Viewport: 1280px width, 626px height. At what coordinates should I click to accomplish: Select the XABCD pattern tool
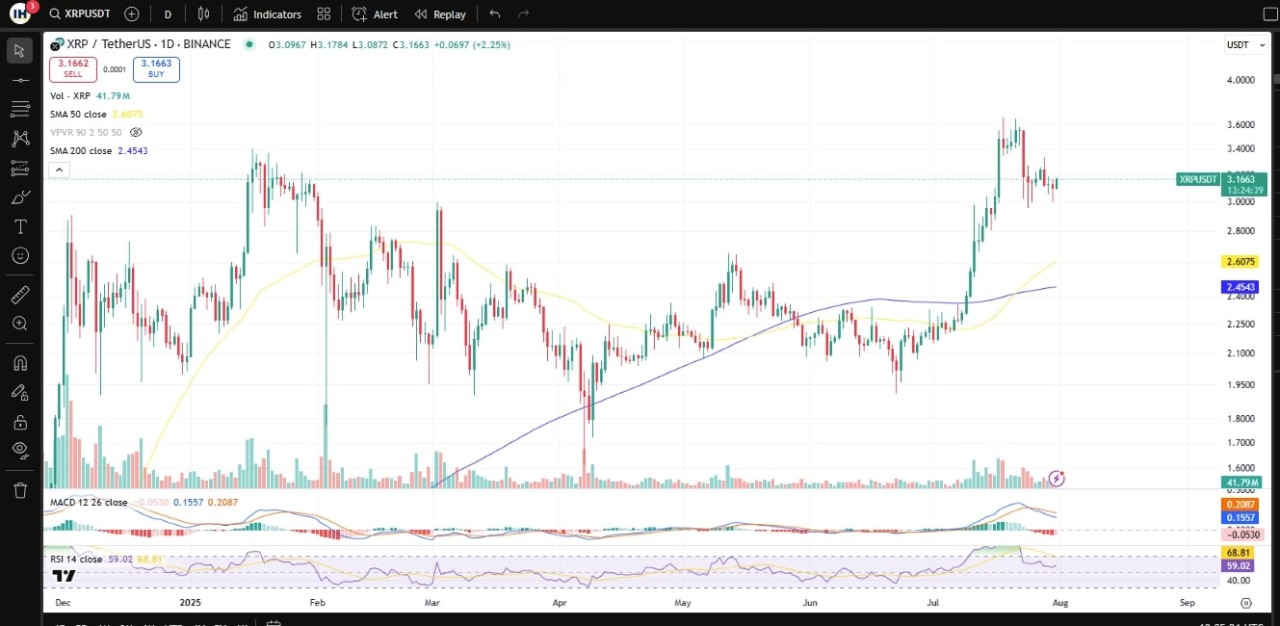(20, 138)
